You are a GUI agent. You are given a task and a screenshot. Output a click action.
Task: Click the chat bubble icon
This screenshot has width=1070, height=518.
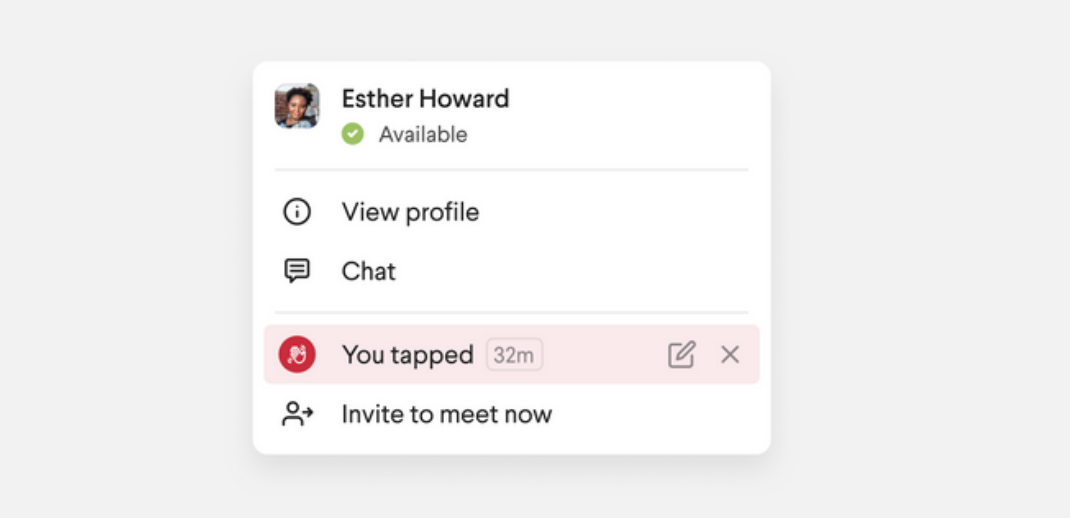297,271
